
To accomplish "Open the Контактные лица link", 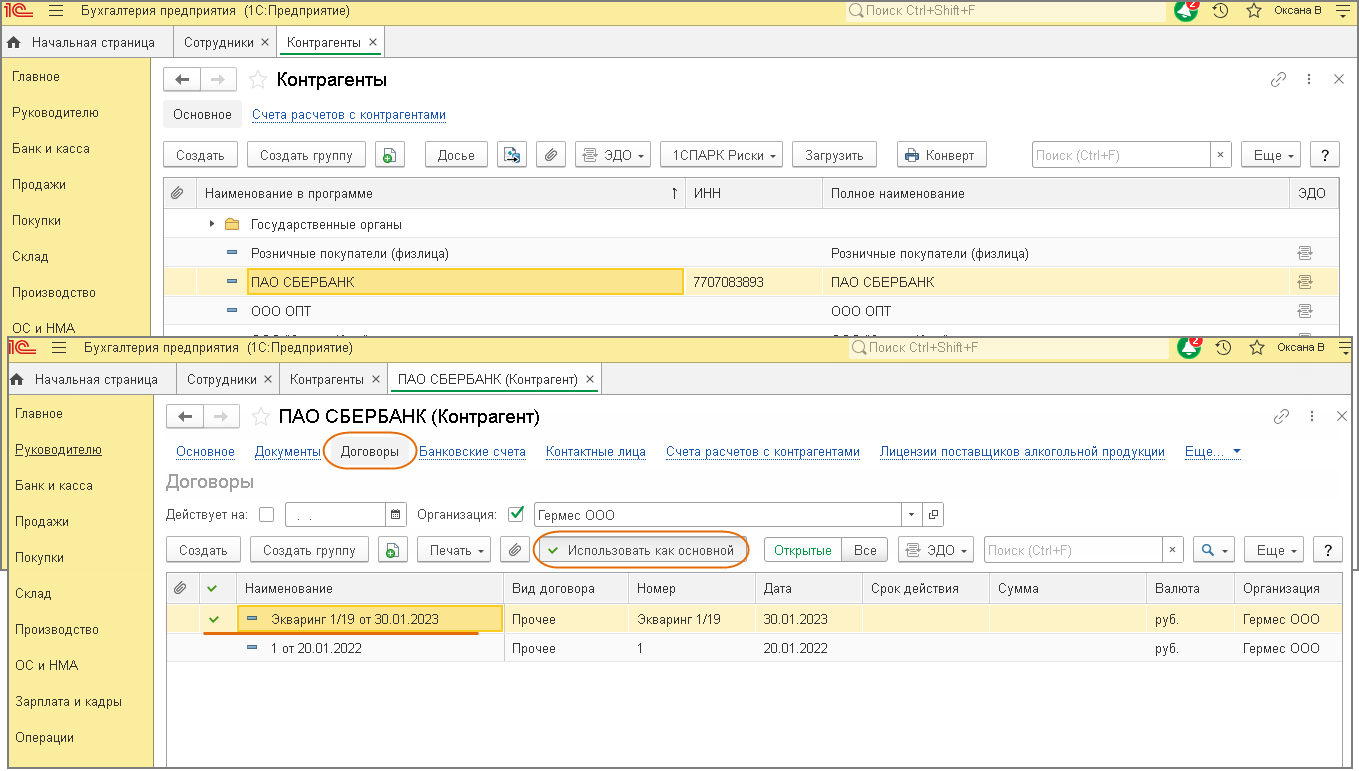I will pyautogui.click(x=596, y=452).
